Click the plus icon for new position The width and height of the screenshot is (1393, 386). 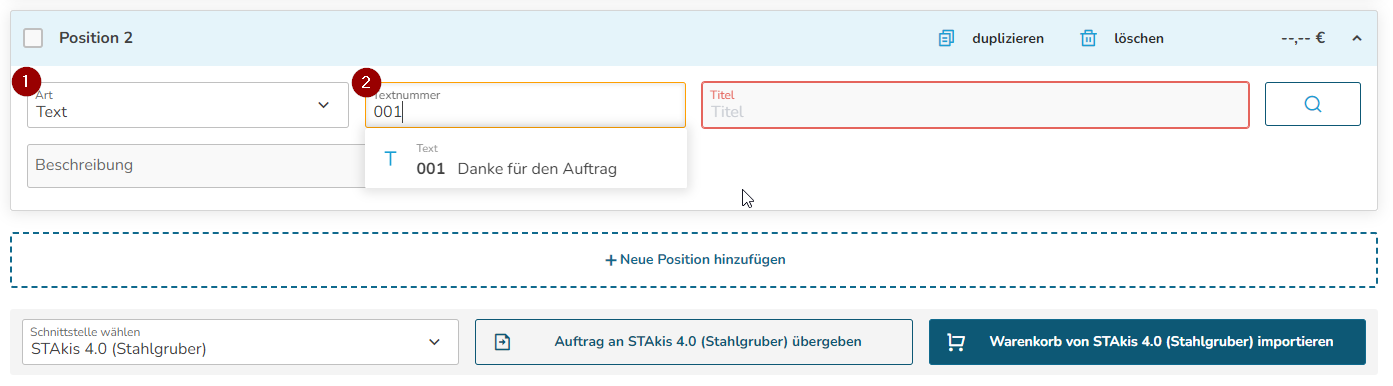pyautogui.click(x=611, y=259)
